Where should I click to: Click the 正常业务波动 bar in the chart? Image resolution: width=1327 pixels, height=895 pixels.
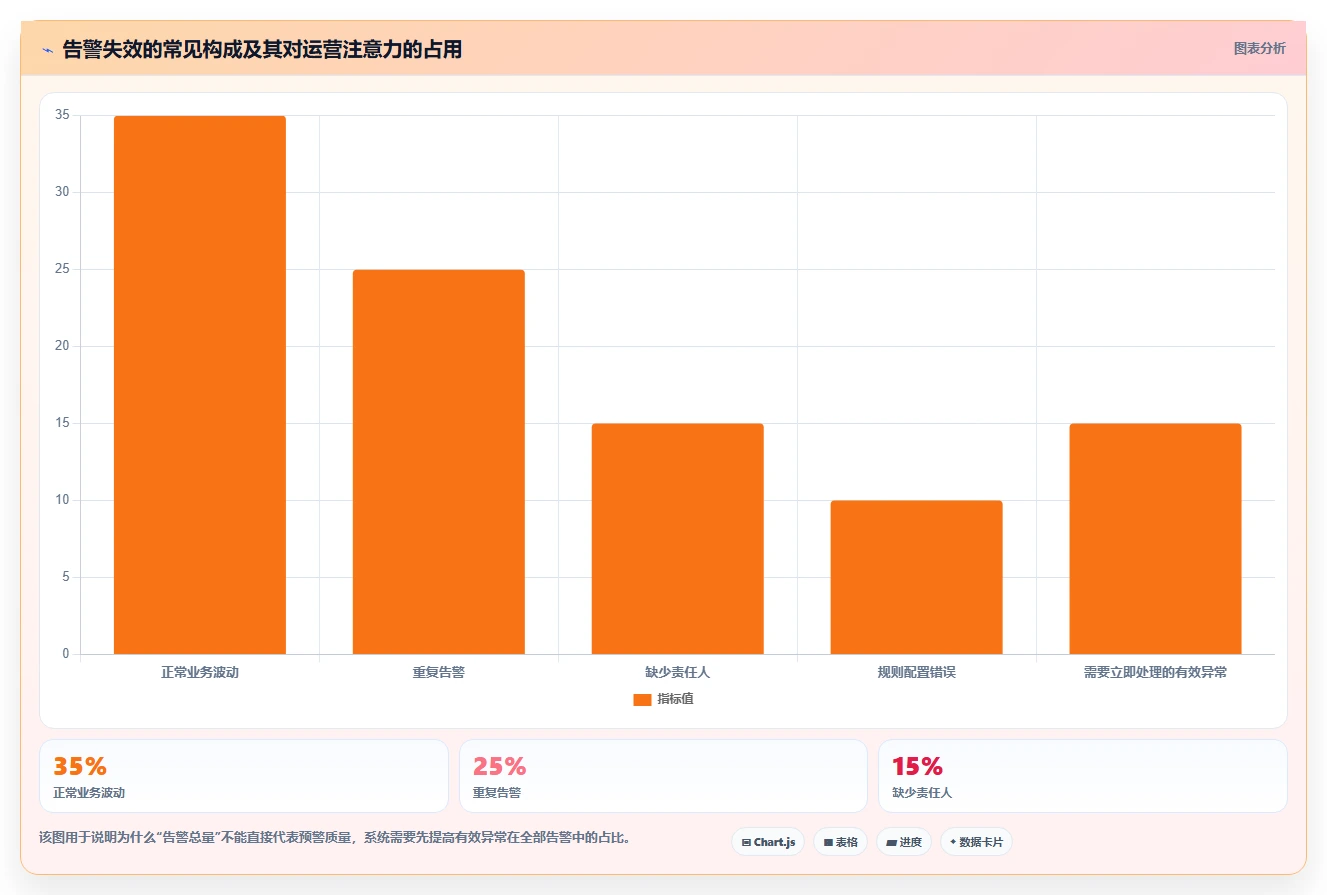click(x=200, y=385)
